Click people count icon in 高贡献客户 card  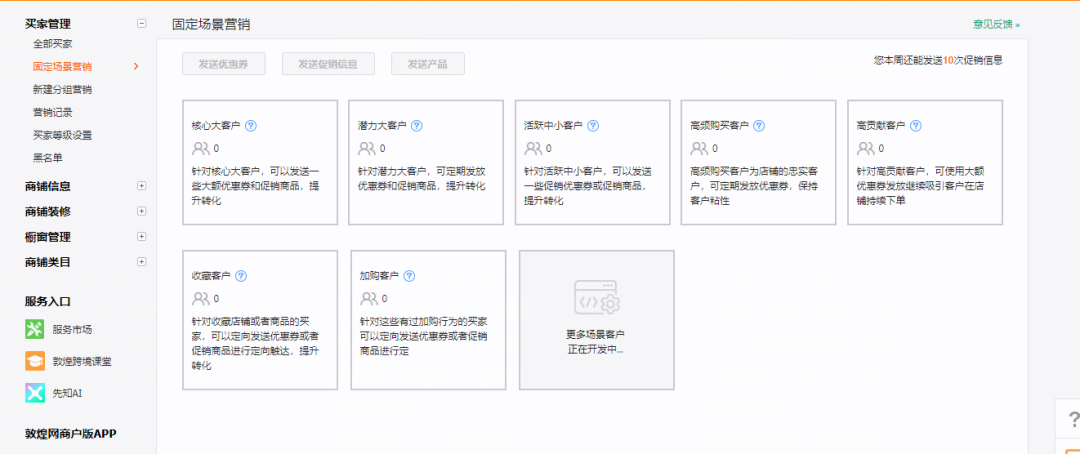[866, 148]
